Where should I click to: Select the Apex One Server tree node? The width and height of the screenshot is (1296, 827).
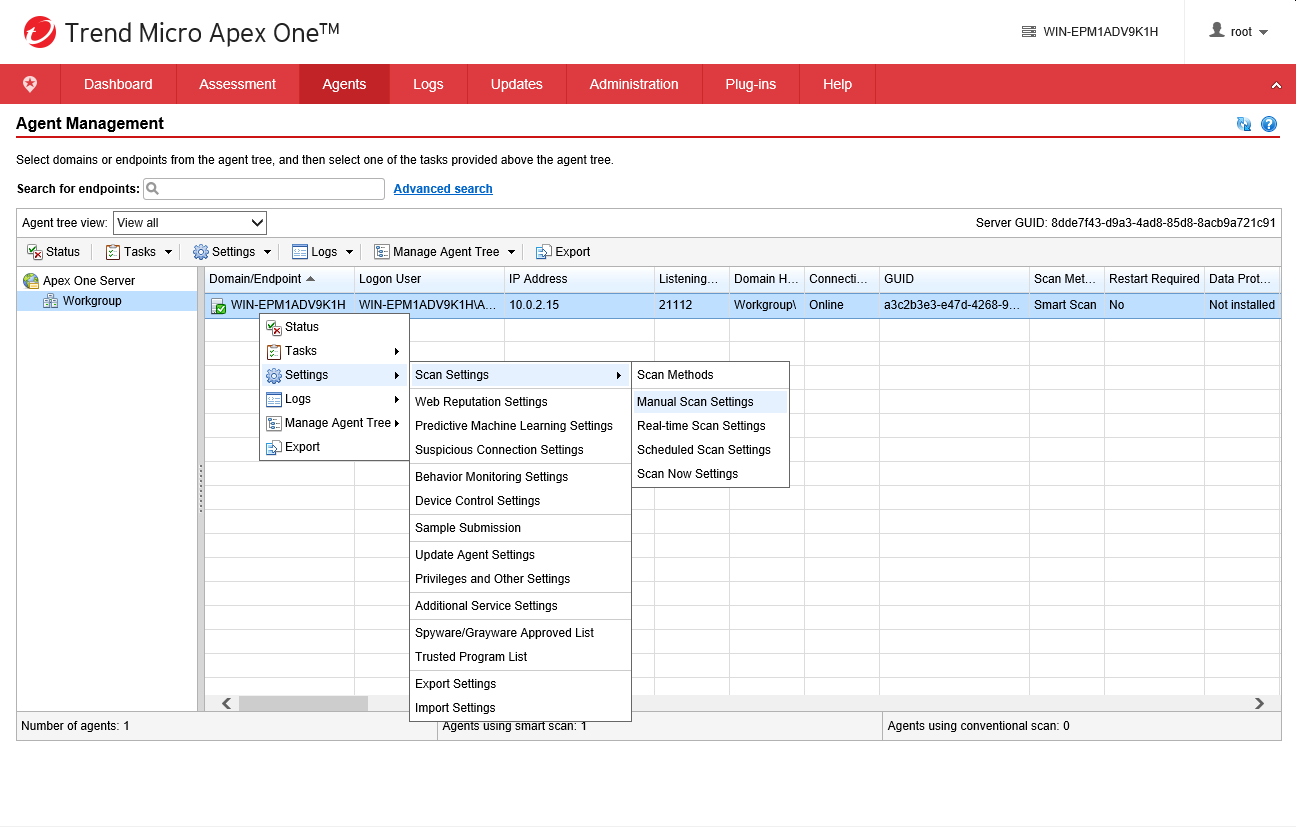click(89, 281)
